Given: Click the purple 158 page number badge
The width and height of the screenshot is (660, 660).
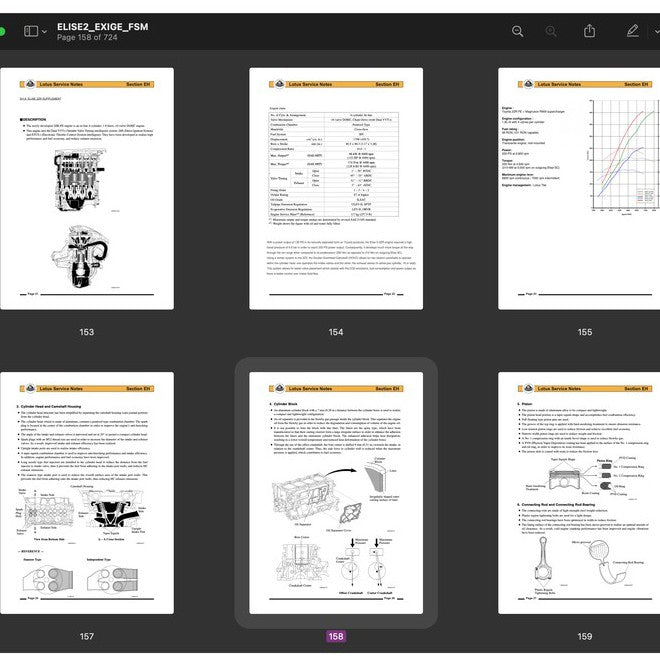Looking at the screenshot, I should point(336,636).
